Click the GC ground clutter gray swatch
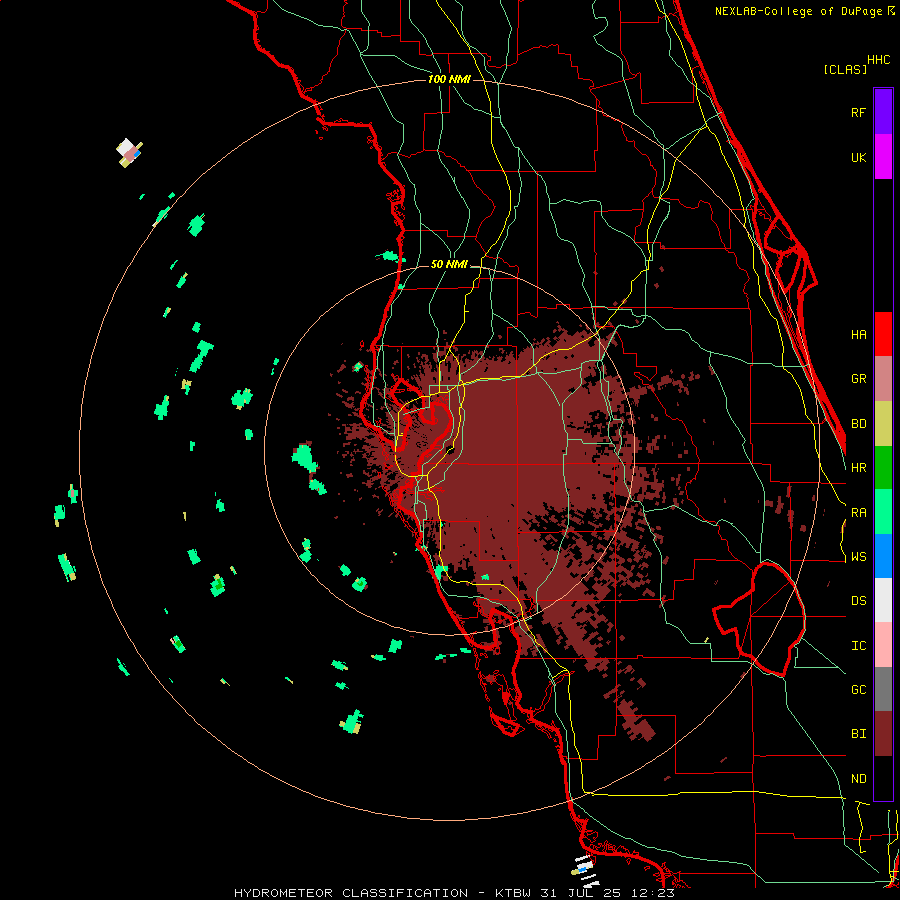The width and height of the screenshot is (900, 900). 883,689
